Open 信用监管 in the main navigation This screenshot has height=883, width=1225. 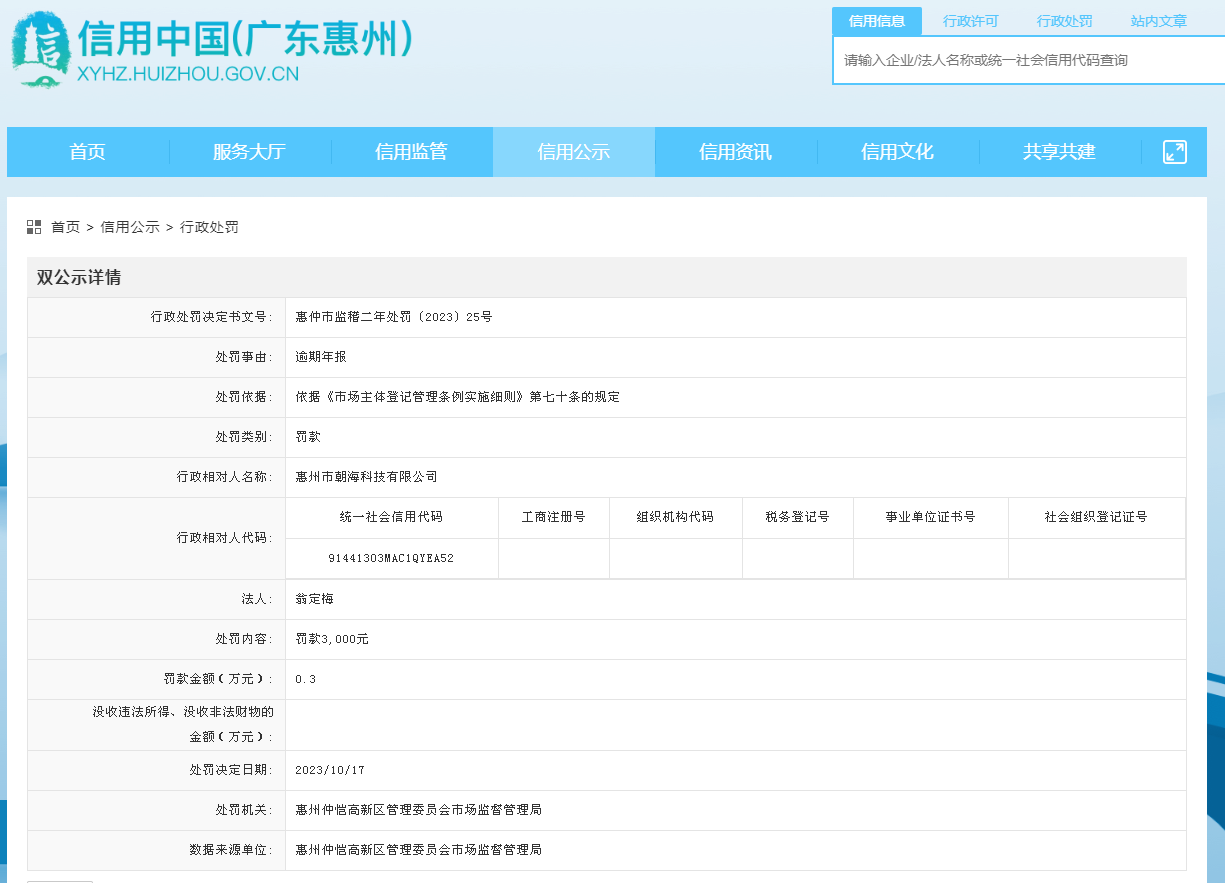pyautogui.click(x=411, y=152)
